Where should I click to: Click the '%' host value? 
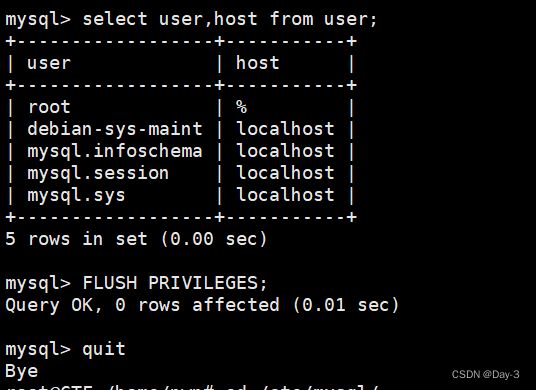point(241,107)
